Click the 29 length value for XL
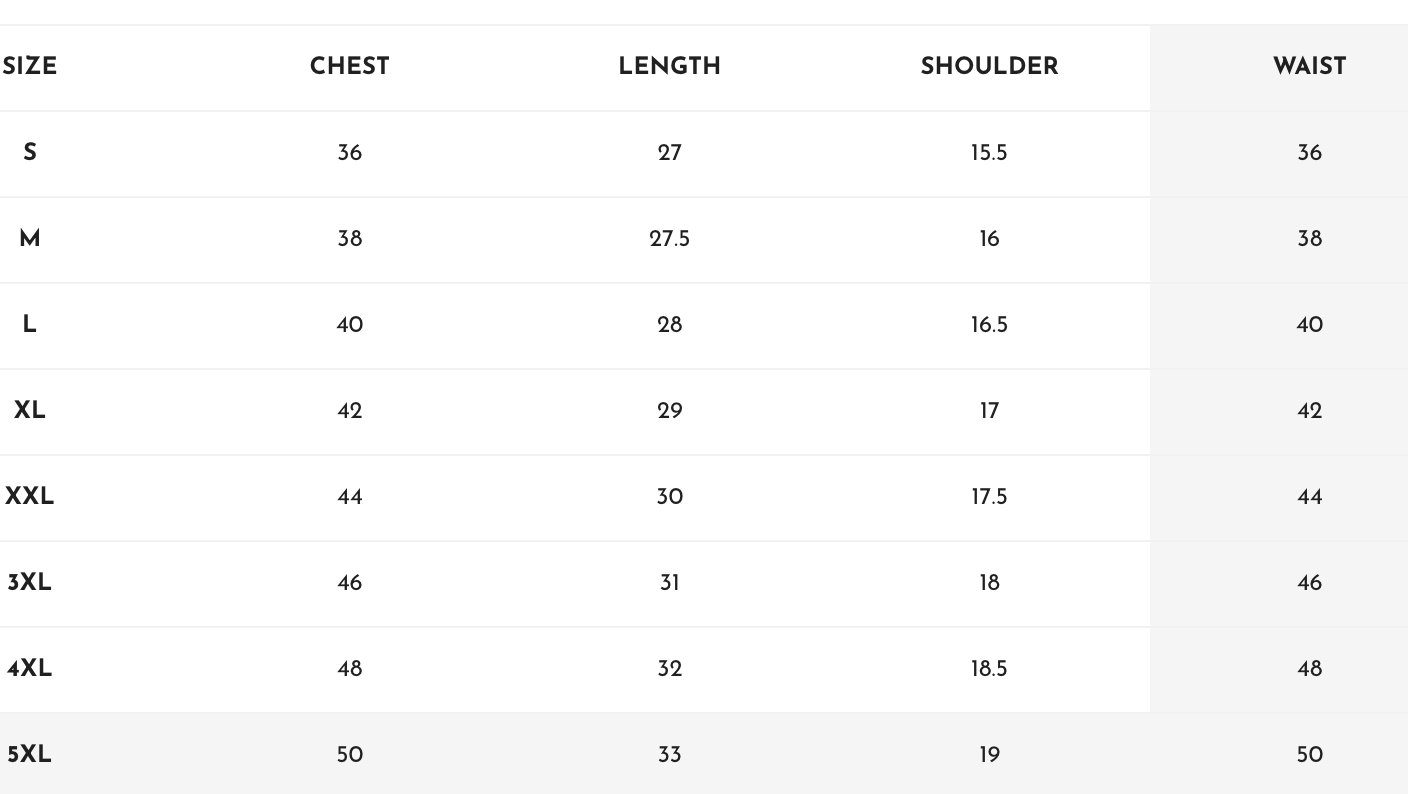This screenshot has height=794, width=1408. 669,411
